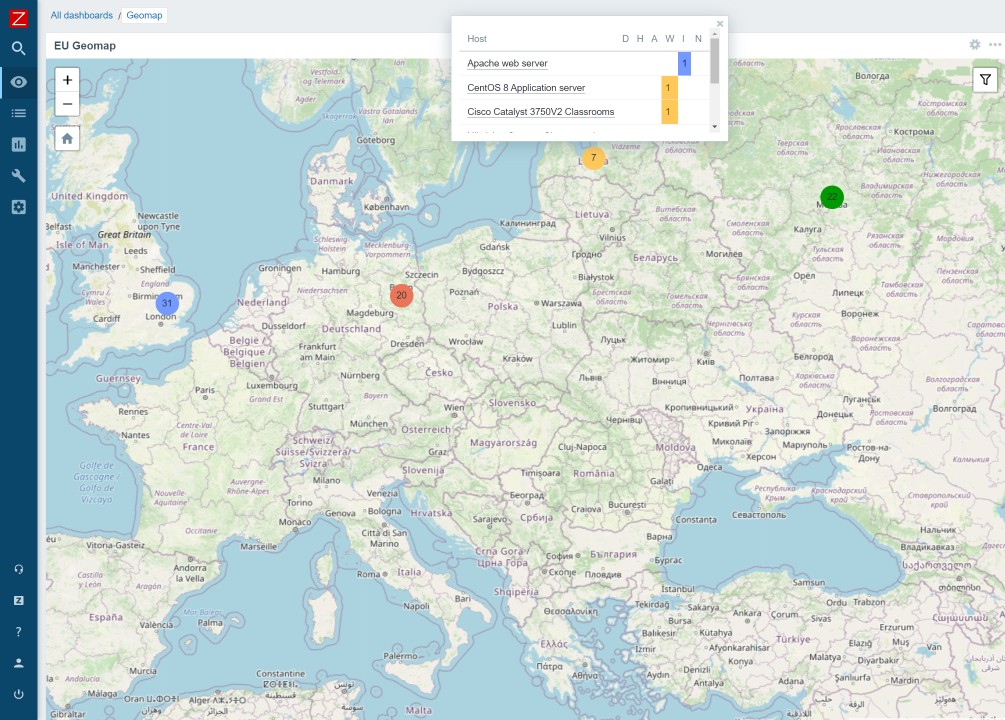Open the blue 31 cluster near London
This screenshot has height=720, width=1005.
click(x=167, y=303)
